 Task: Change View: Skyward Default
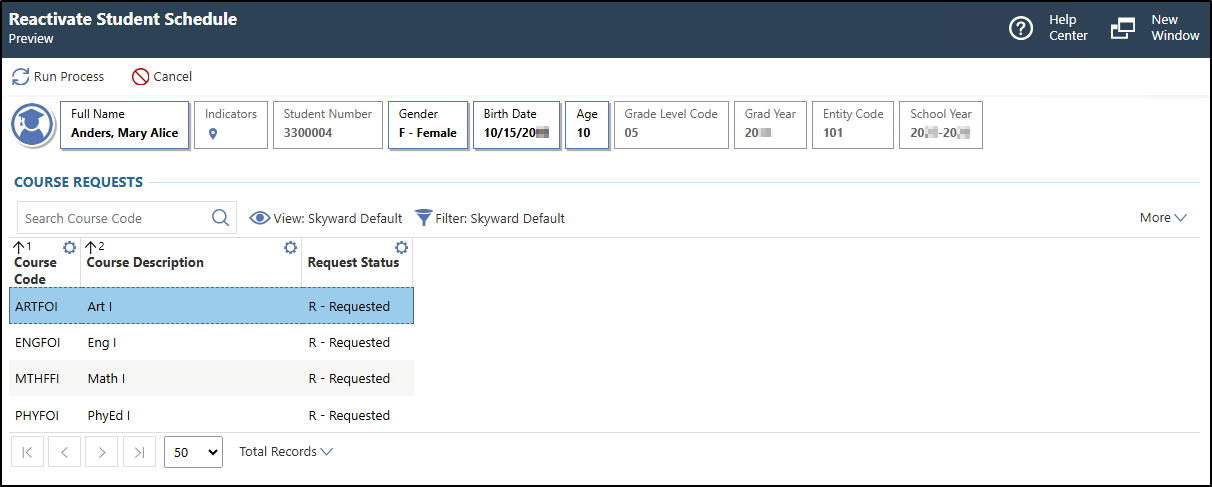pyautogui.click(x=326, y=218)
